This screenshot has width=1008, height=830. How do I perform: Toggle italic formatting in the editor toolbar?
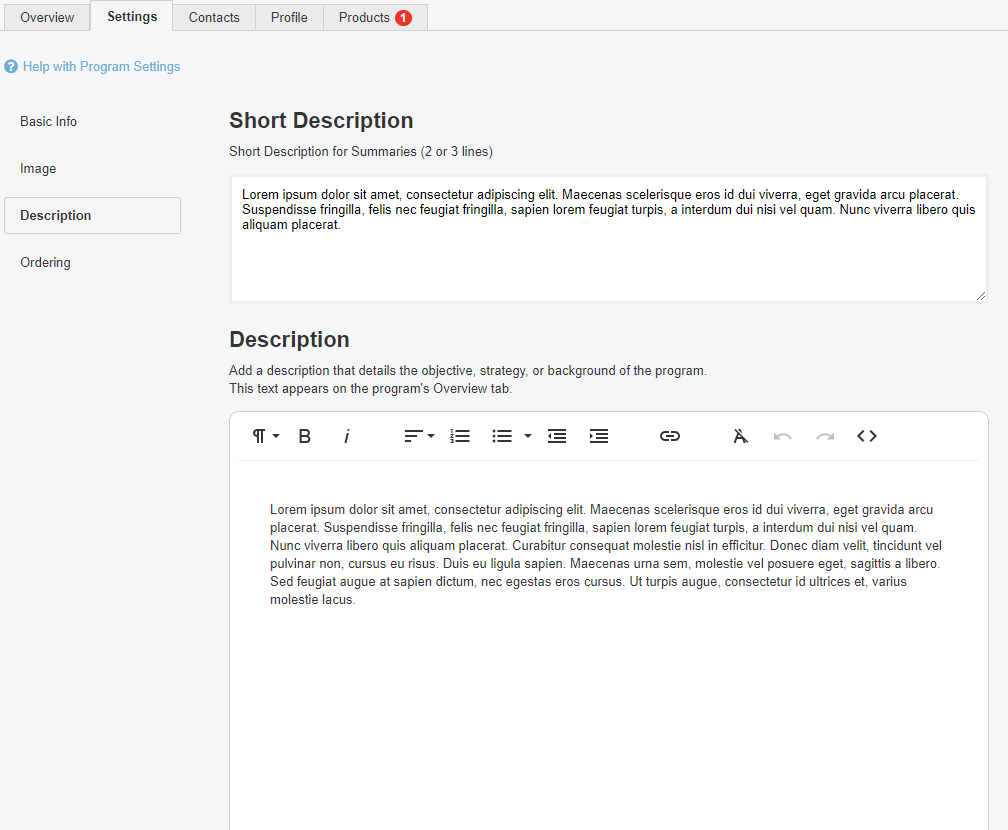347,436
